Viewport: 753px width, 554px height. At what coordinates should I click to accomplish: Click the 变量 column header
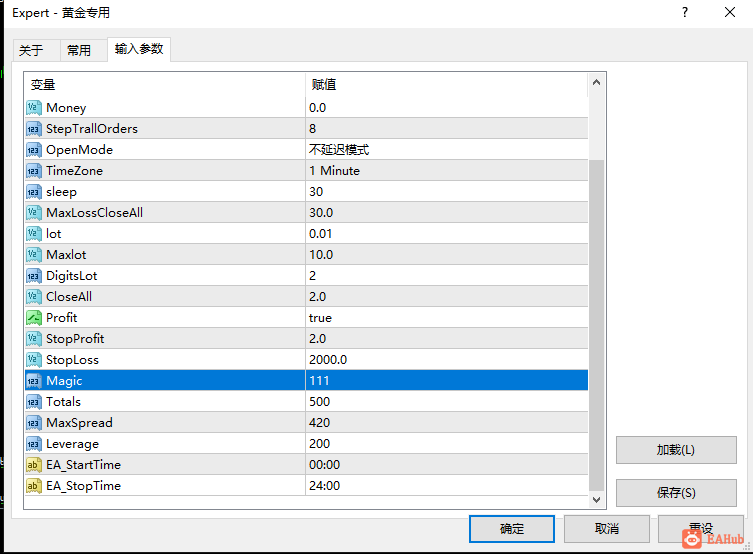click(165, 85)
